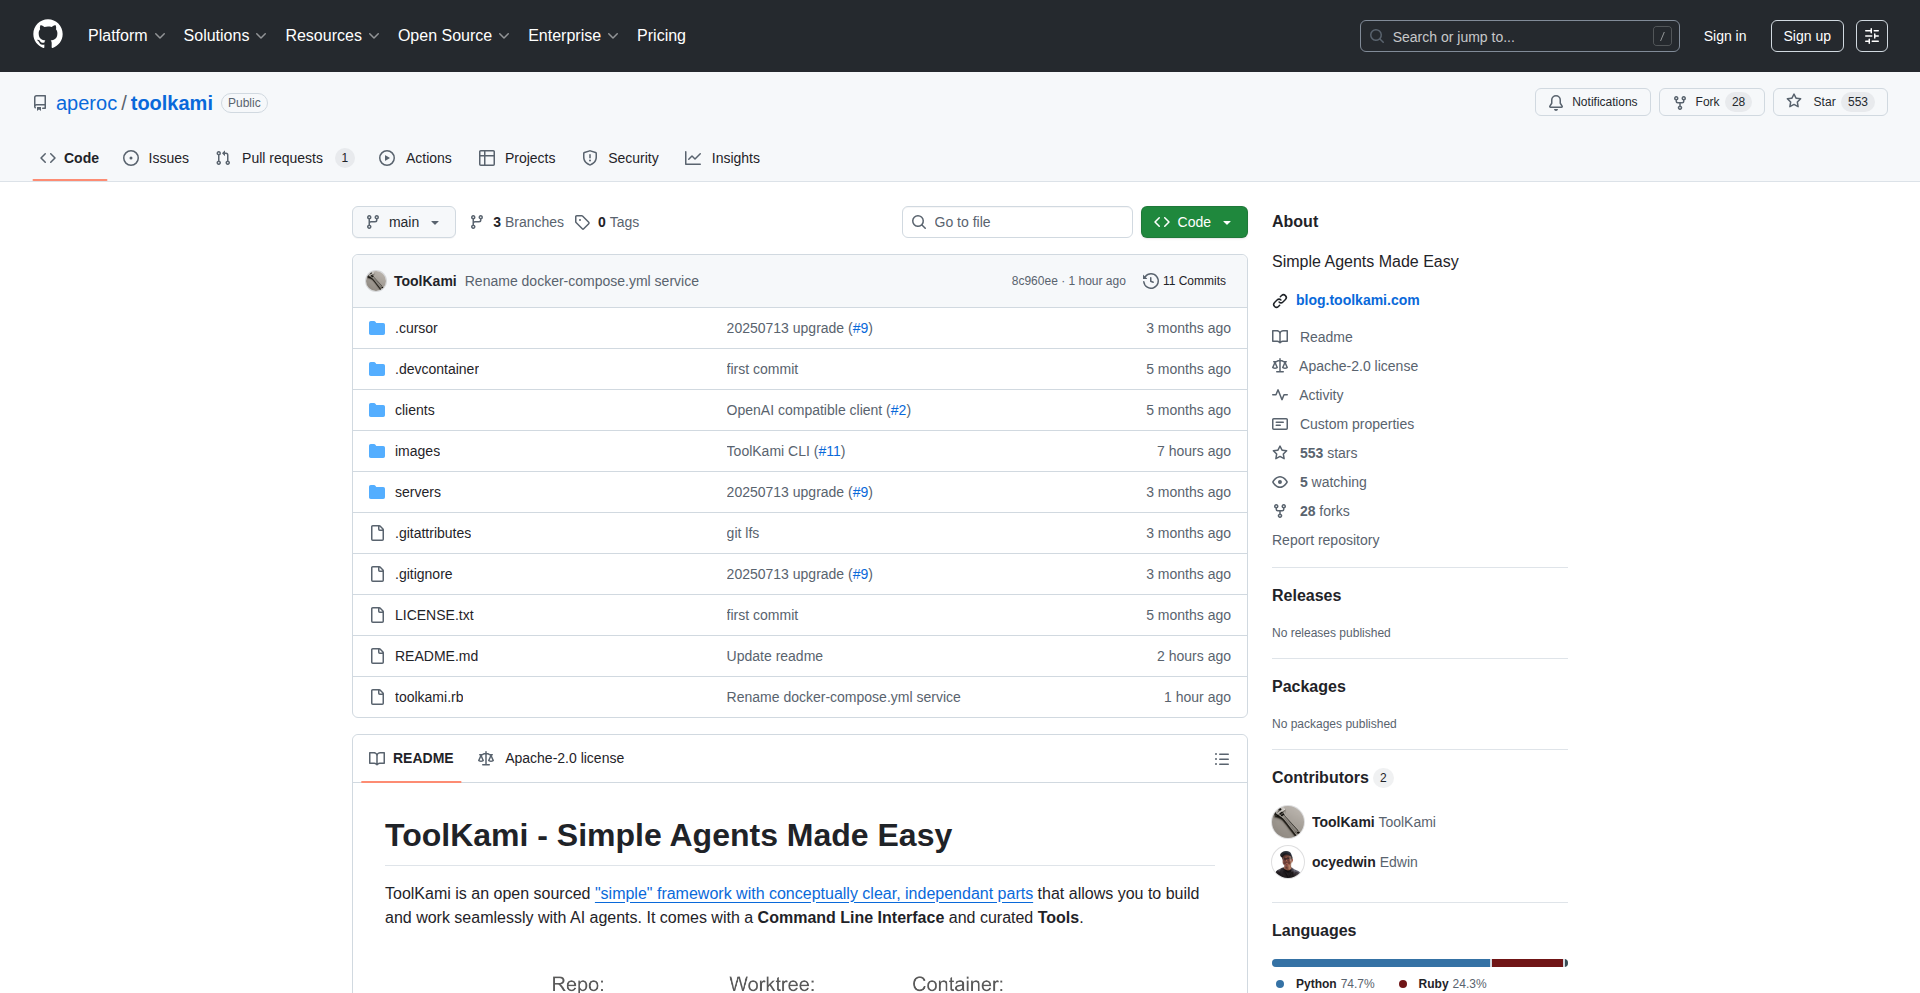Star the toolkami repository
The height and width of the screenshot is (993, 1920).
pos(1830,102)
